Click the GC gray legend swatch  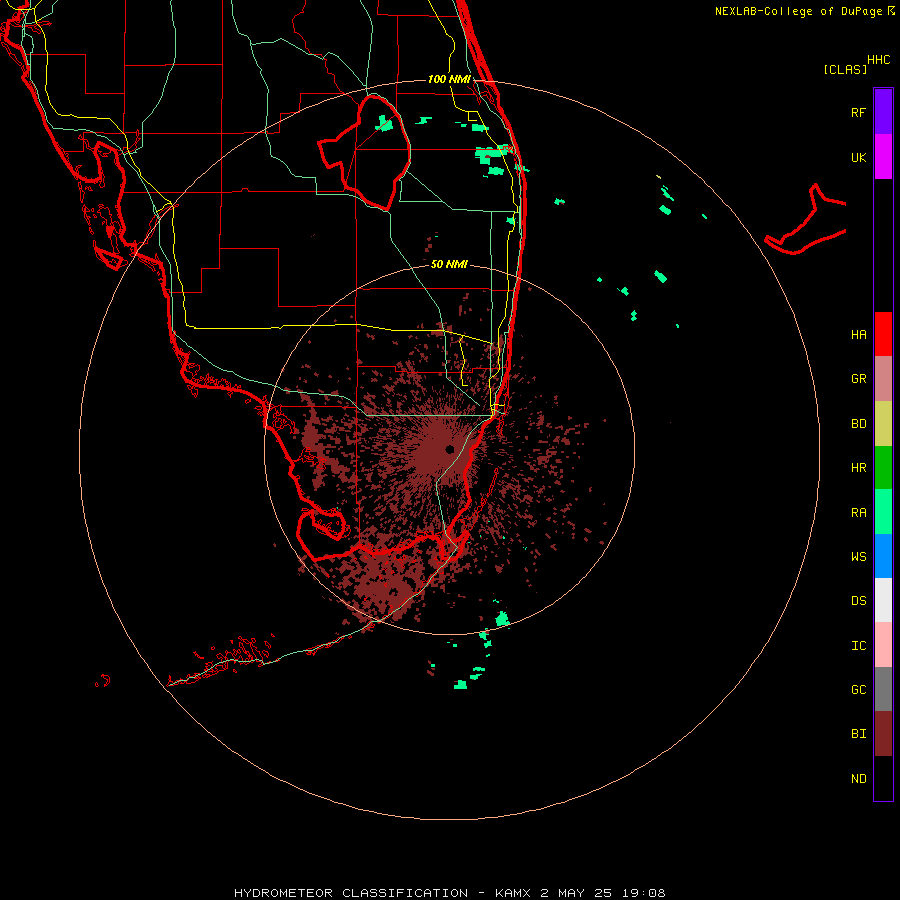point(883,689)
